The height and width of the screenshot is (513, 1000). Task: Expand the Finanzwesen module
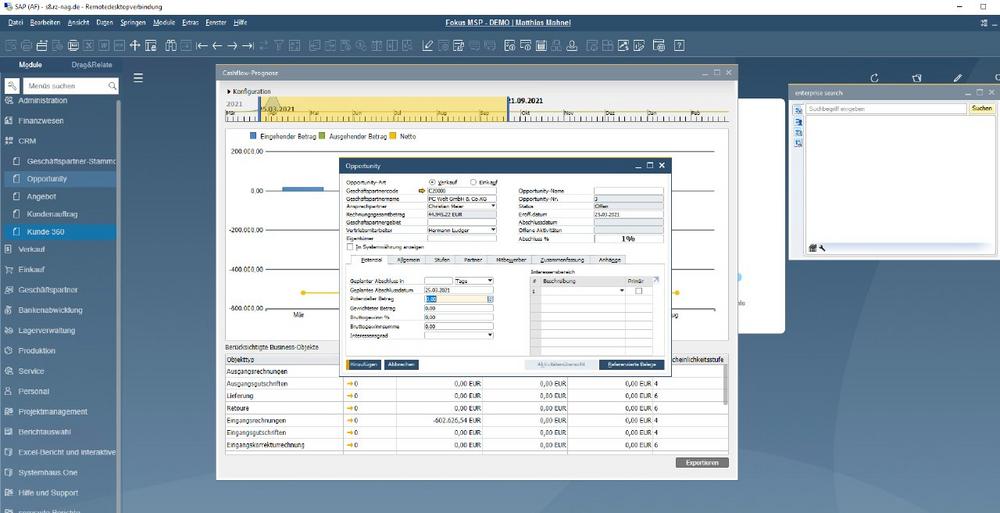click(41, 121)
